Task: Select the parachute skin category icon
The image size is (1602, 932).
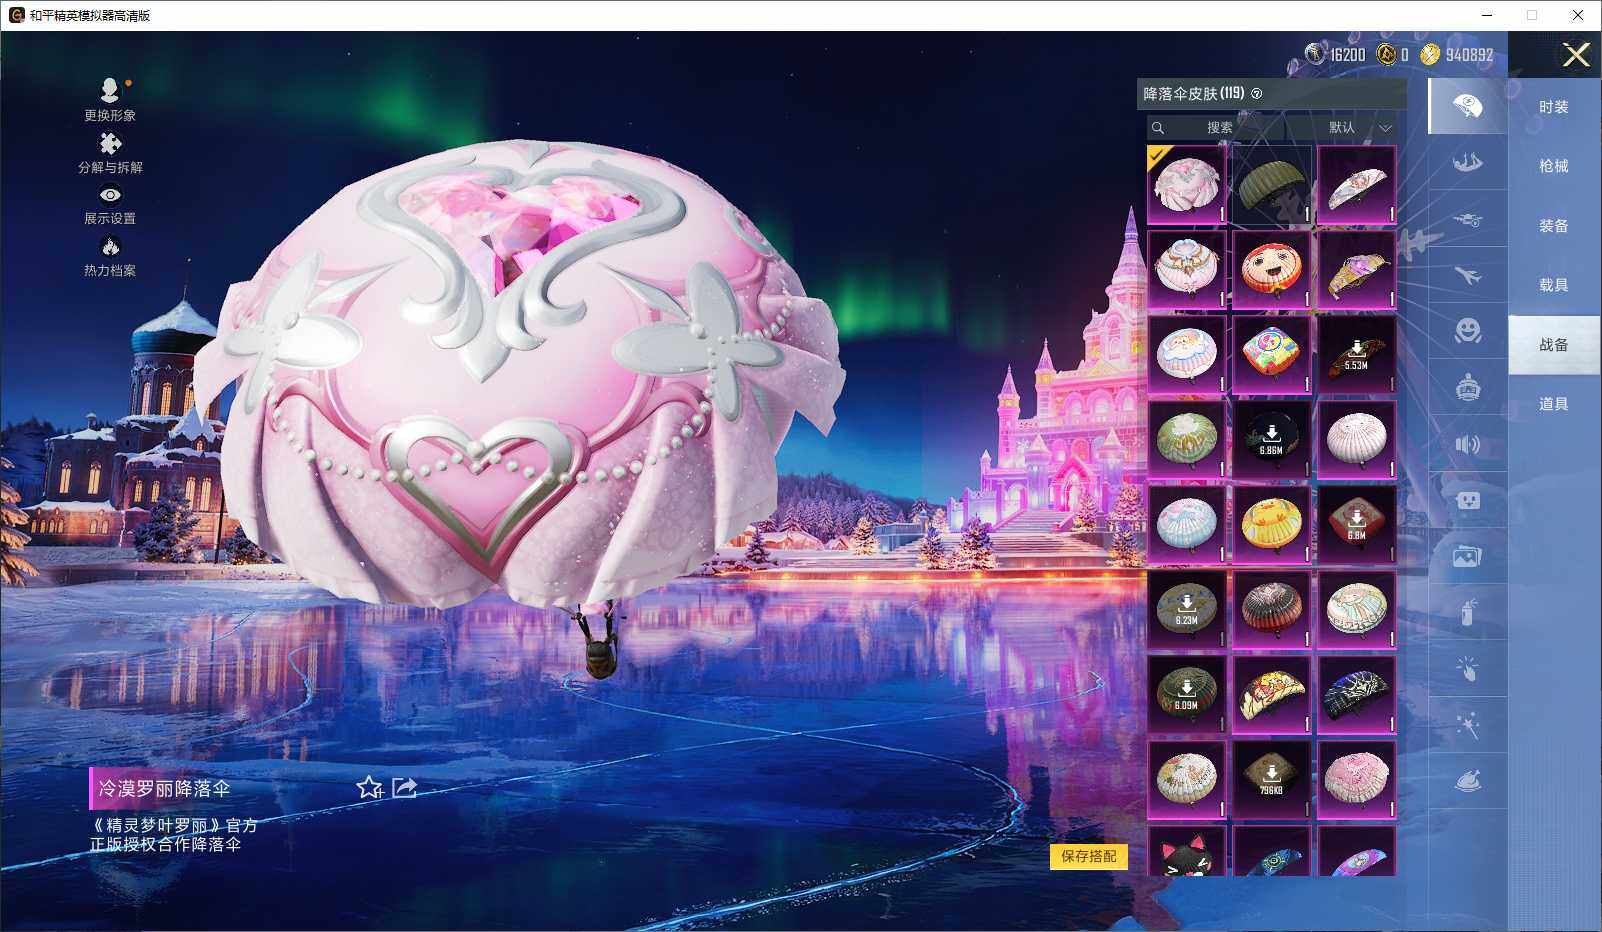Action: pos(1467,107)
